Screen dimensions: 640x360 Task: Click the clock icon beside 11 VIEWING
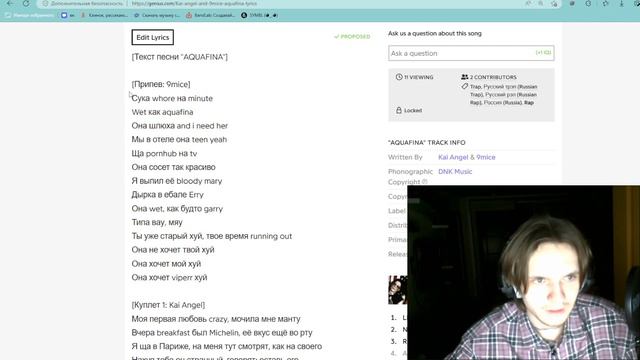399,77
